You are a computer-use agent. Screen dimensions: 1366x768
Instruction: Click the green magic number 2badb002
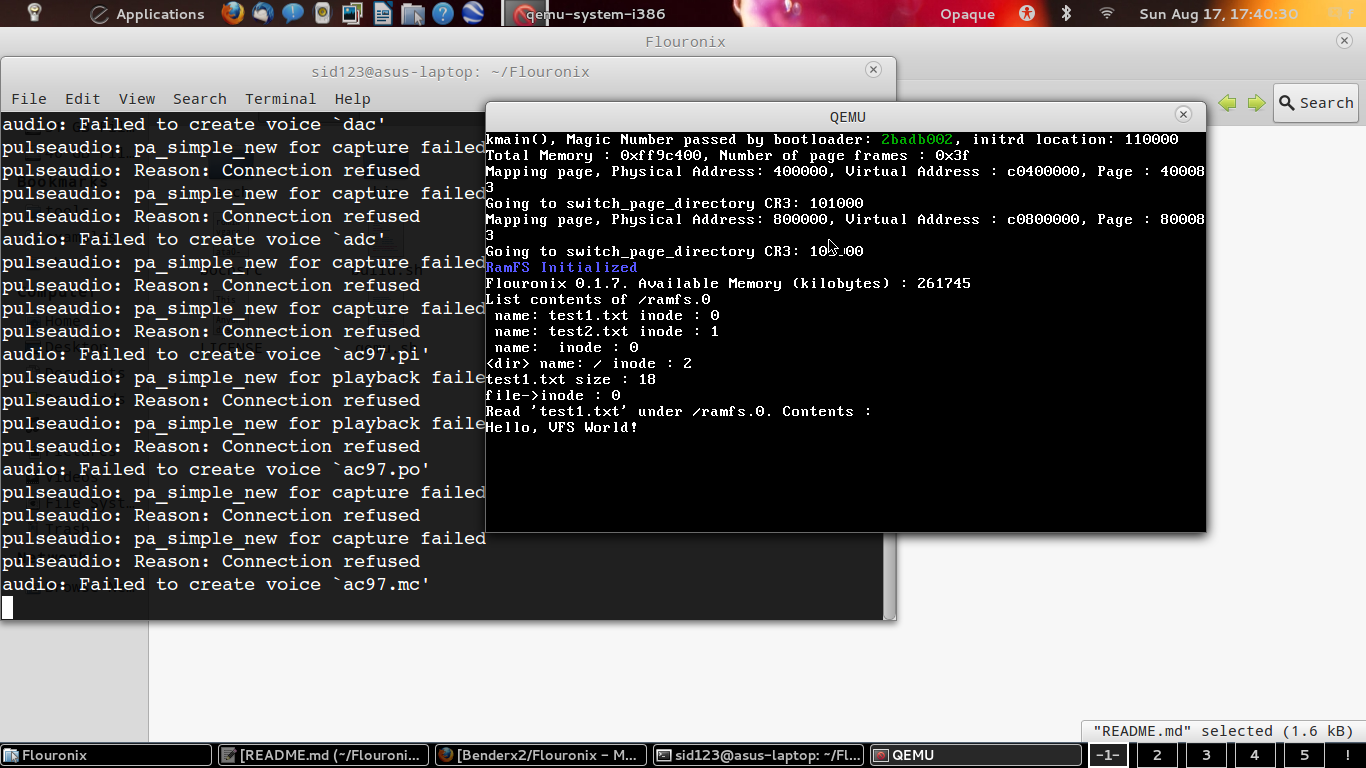click(x=917, y=139)
